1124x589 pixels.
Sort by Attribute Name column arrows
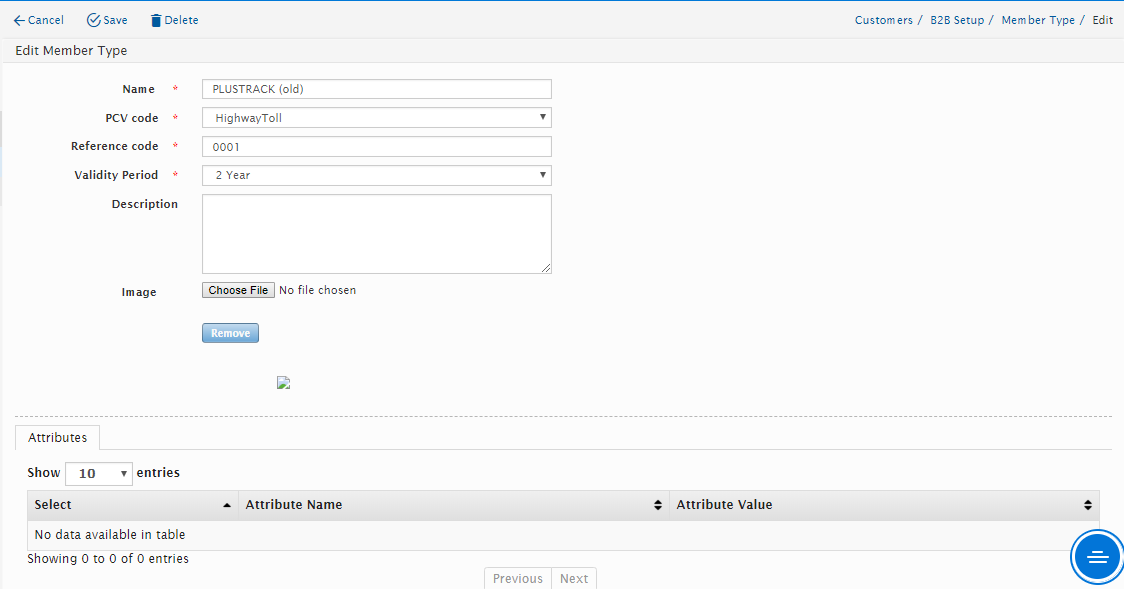(x=657, y=505)
